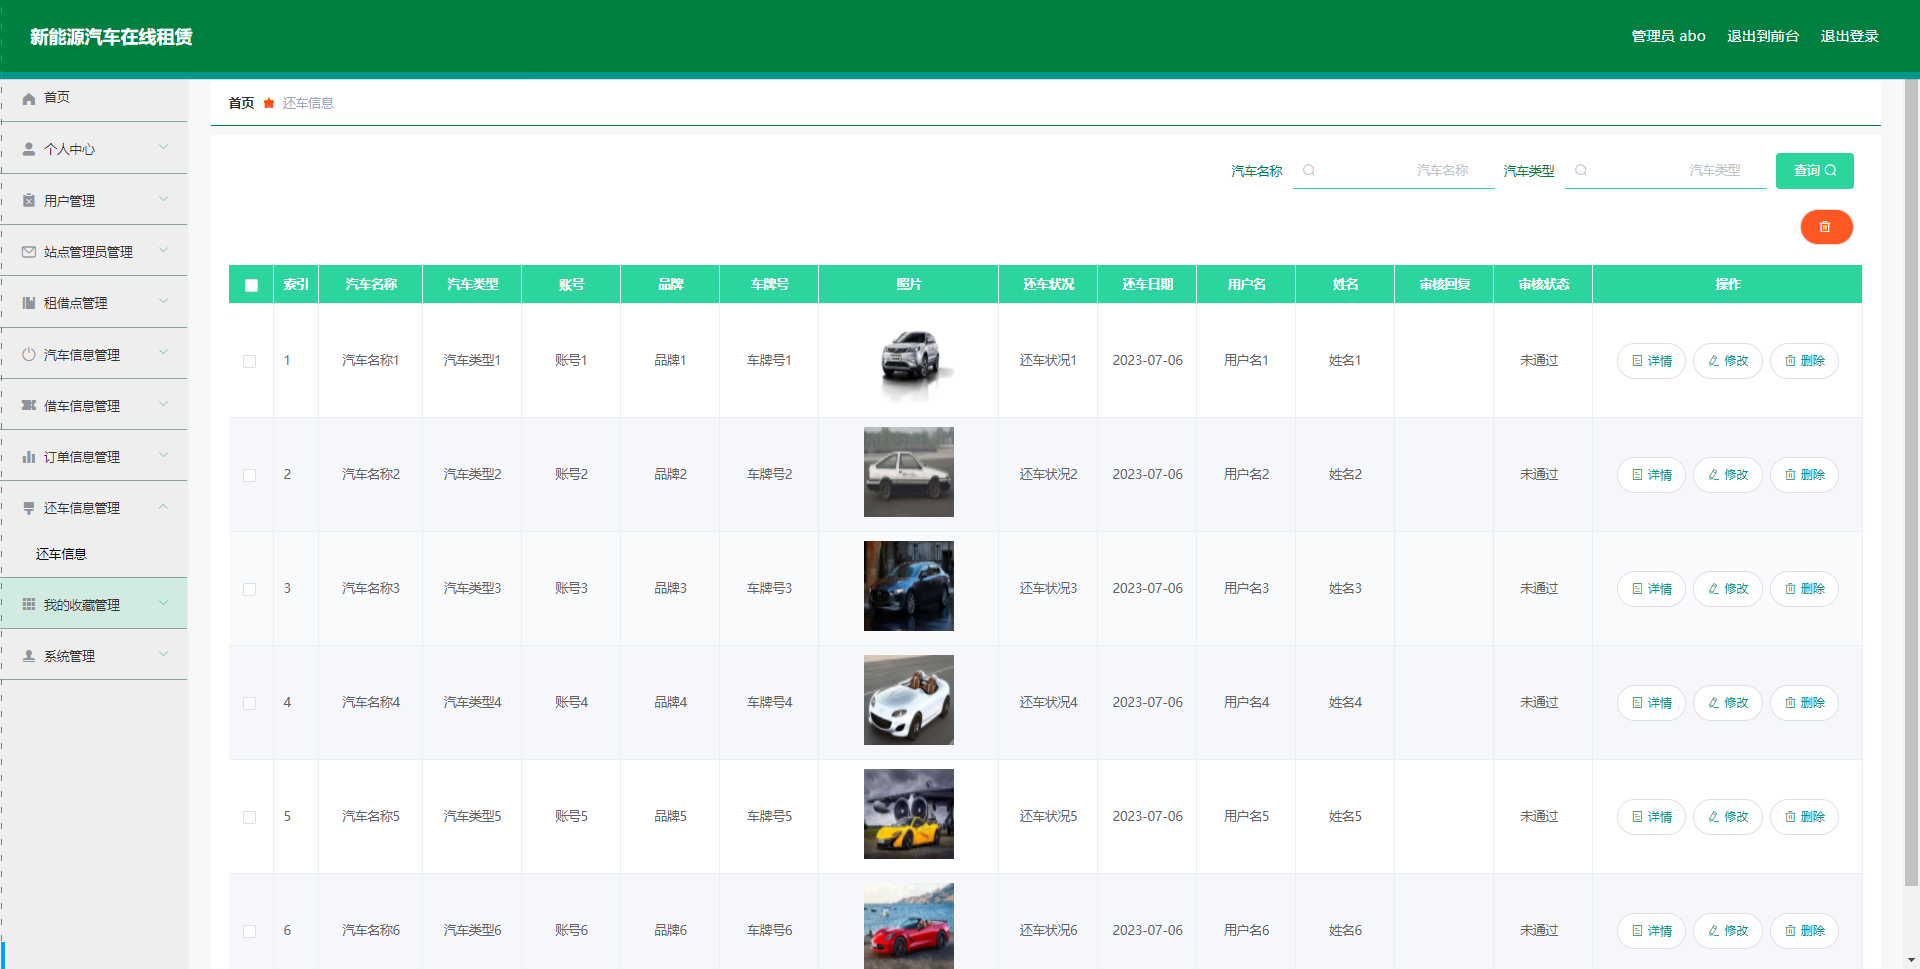The width and height of the screenshot is (1920, 969).
Task: Click 修改 for row 汽车名称2
Action: click(1727, 475)
